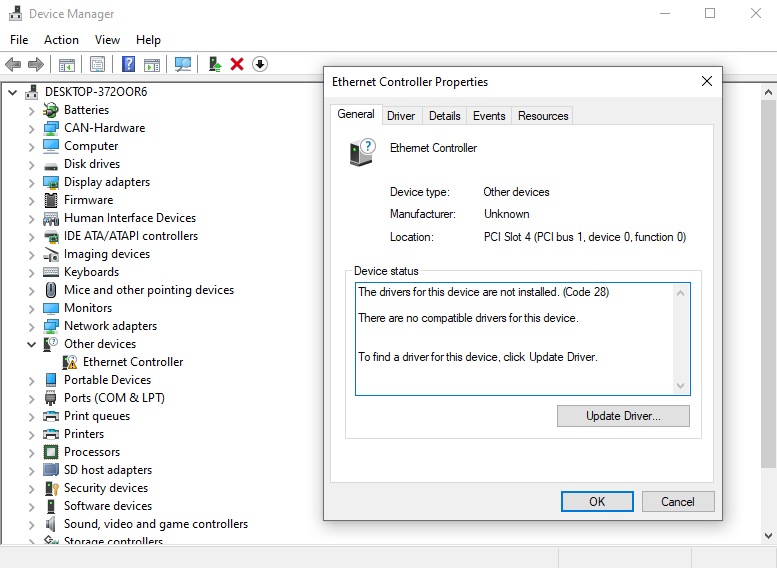Click the Device Manager tree scroll up arrow

point(768,92)
